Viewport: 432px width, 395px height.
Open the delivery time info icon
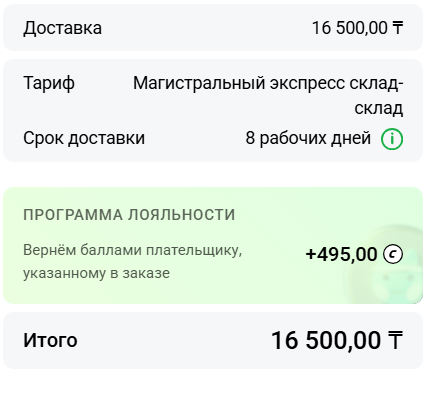(x=392, y=139)
